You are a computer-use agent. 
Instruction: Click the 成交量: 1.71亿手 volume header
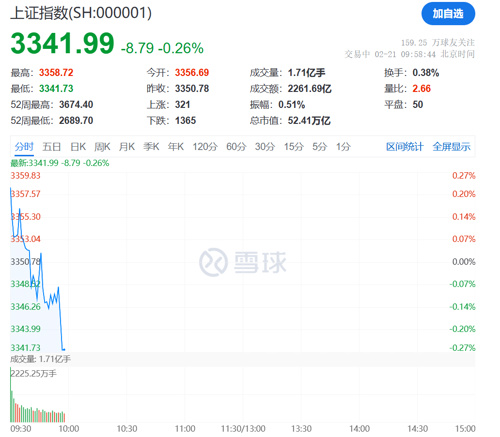(x=40, y=359)
